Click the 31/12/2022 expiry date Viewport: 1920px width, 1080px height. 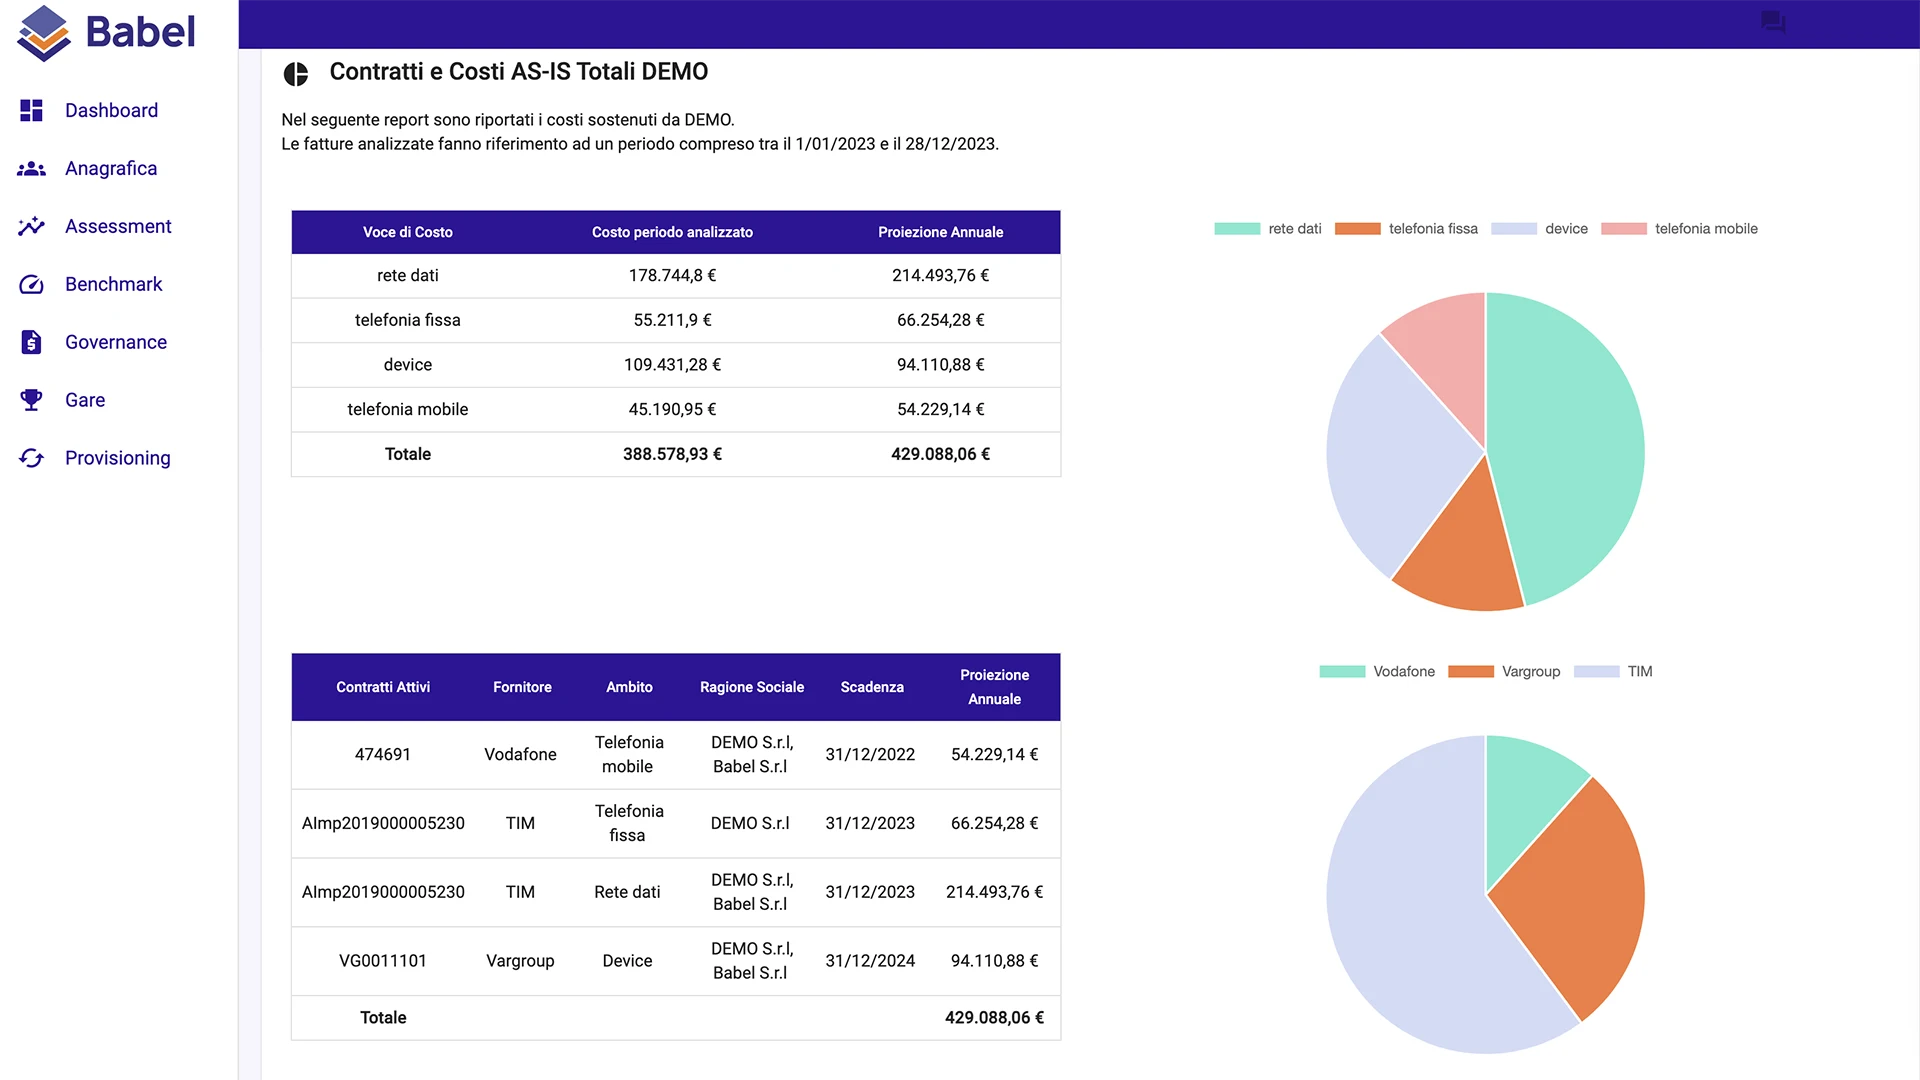click(870, 755)
